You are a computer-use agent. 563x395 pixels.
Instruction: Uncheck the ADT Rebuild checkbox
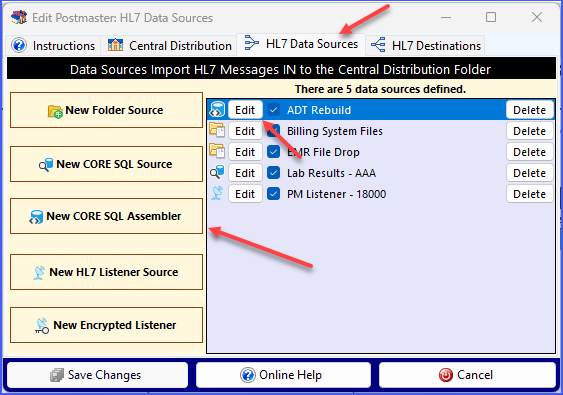click(273, 110)
